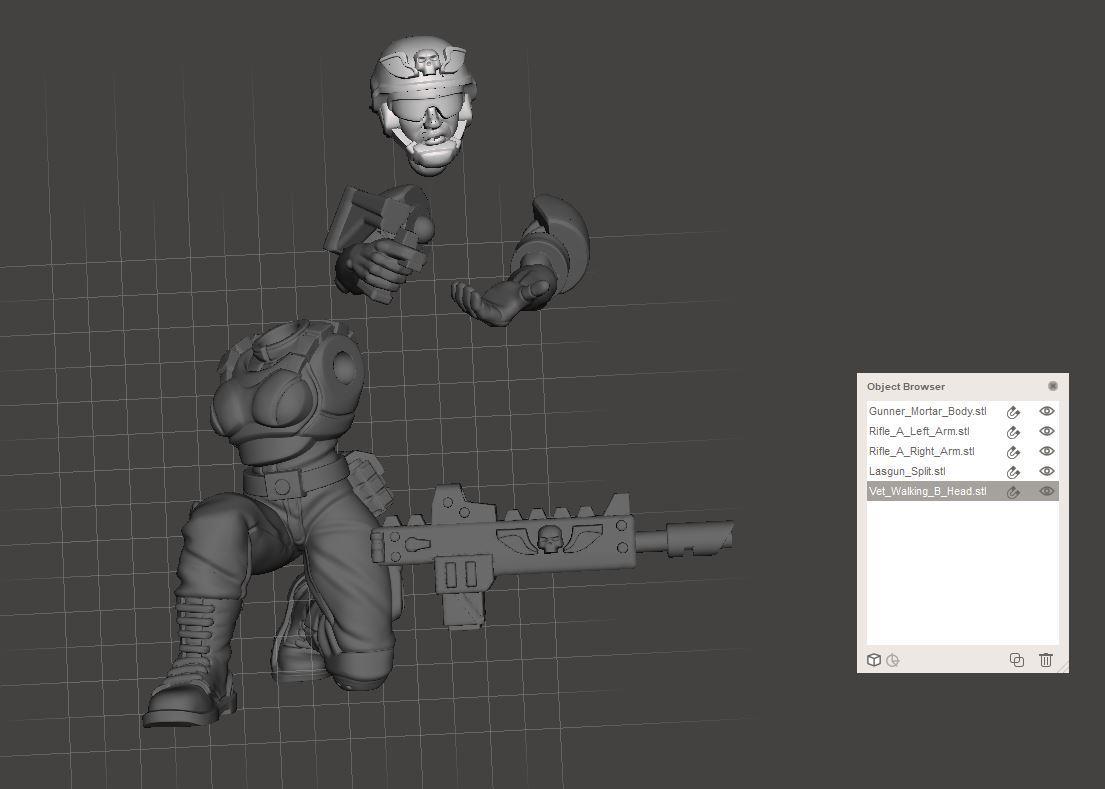
Task: Click the cube icon in Object Browser footer
Action: pyautogui.click(x=873, y=660)
